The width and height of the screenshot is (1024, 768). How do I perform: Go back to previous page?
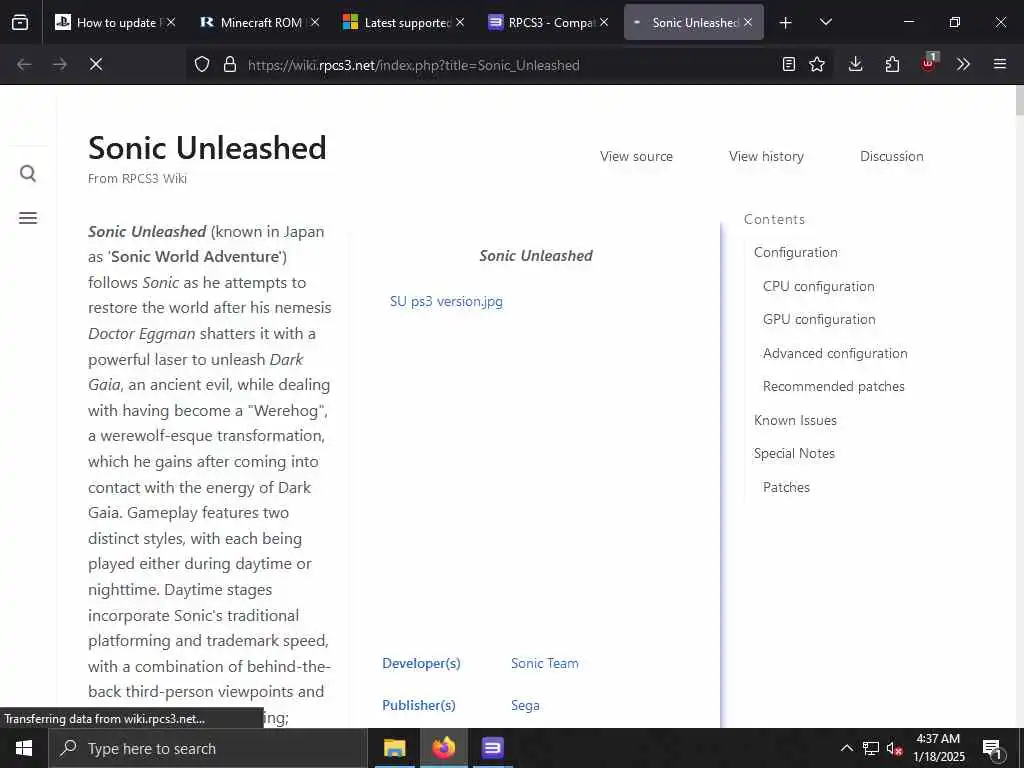click(x=24, y=64)
